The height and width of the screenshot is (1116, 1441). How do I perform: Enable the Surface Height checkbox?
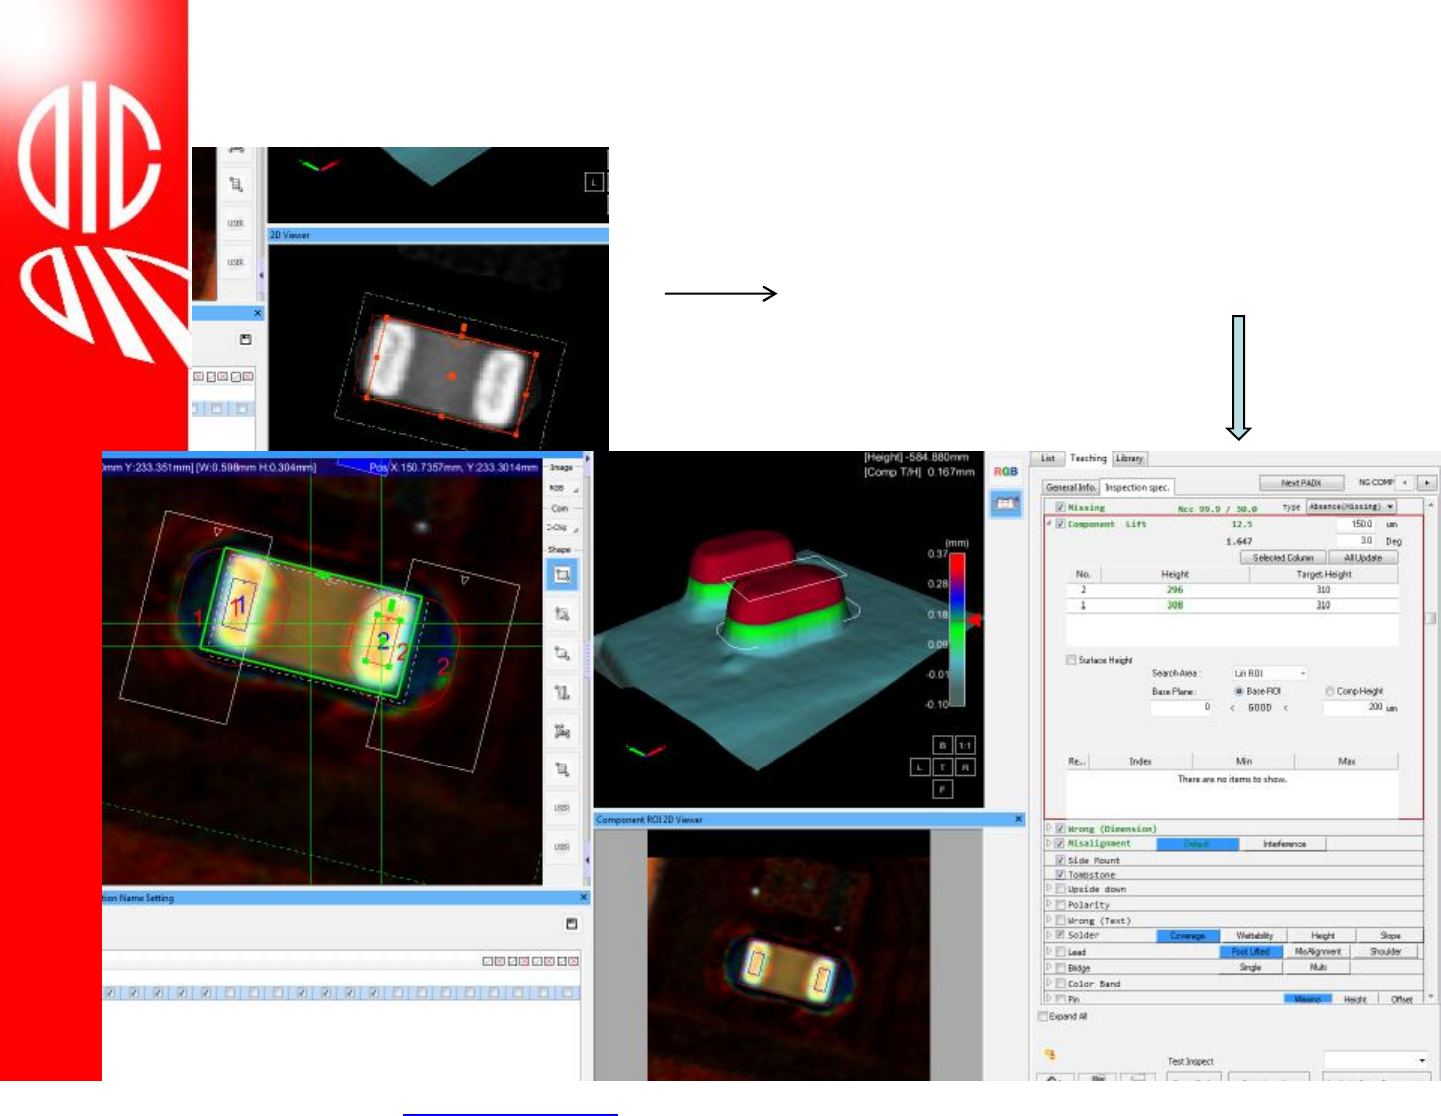click(x=1072, y=660)
